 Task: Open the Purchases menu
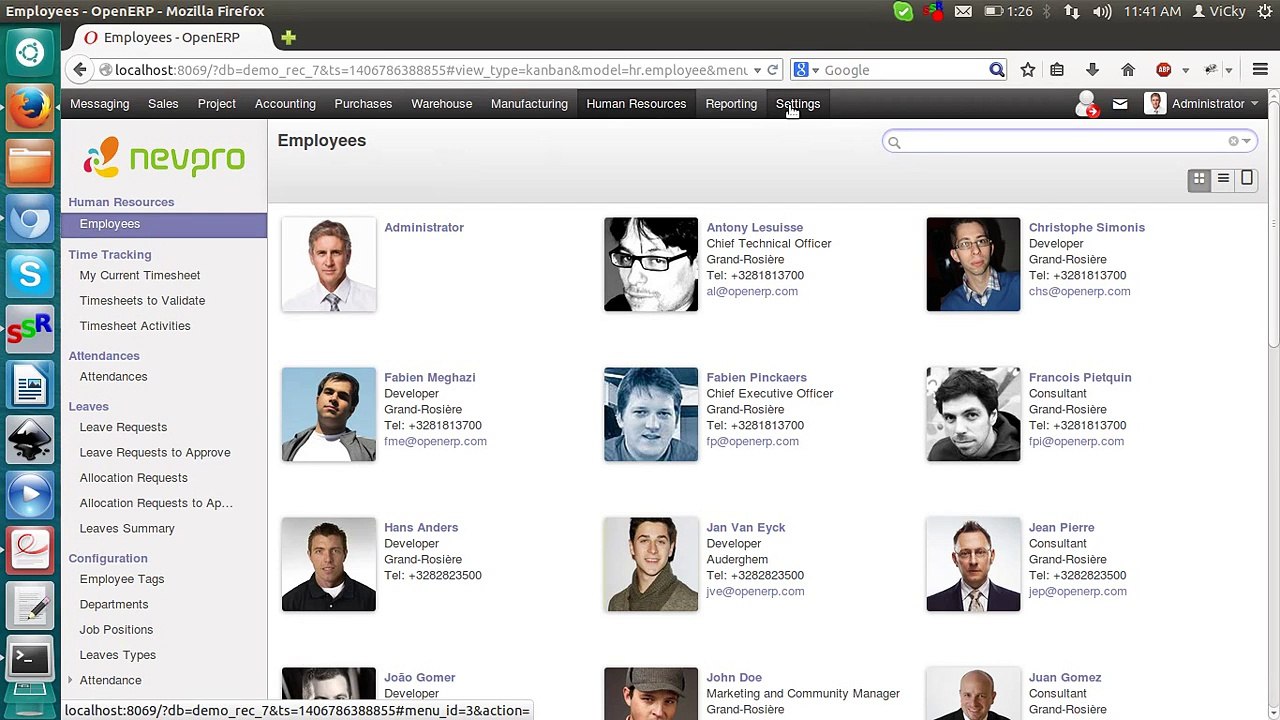(363, 104)
